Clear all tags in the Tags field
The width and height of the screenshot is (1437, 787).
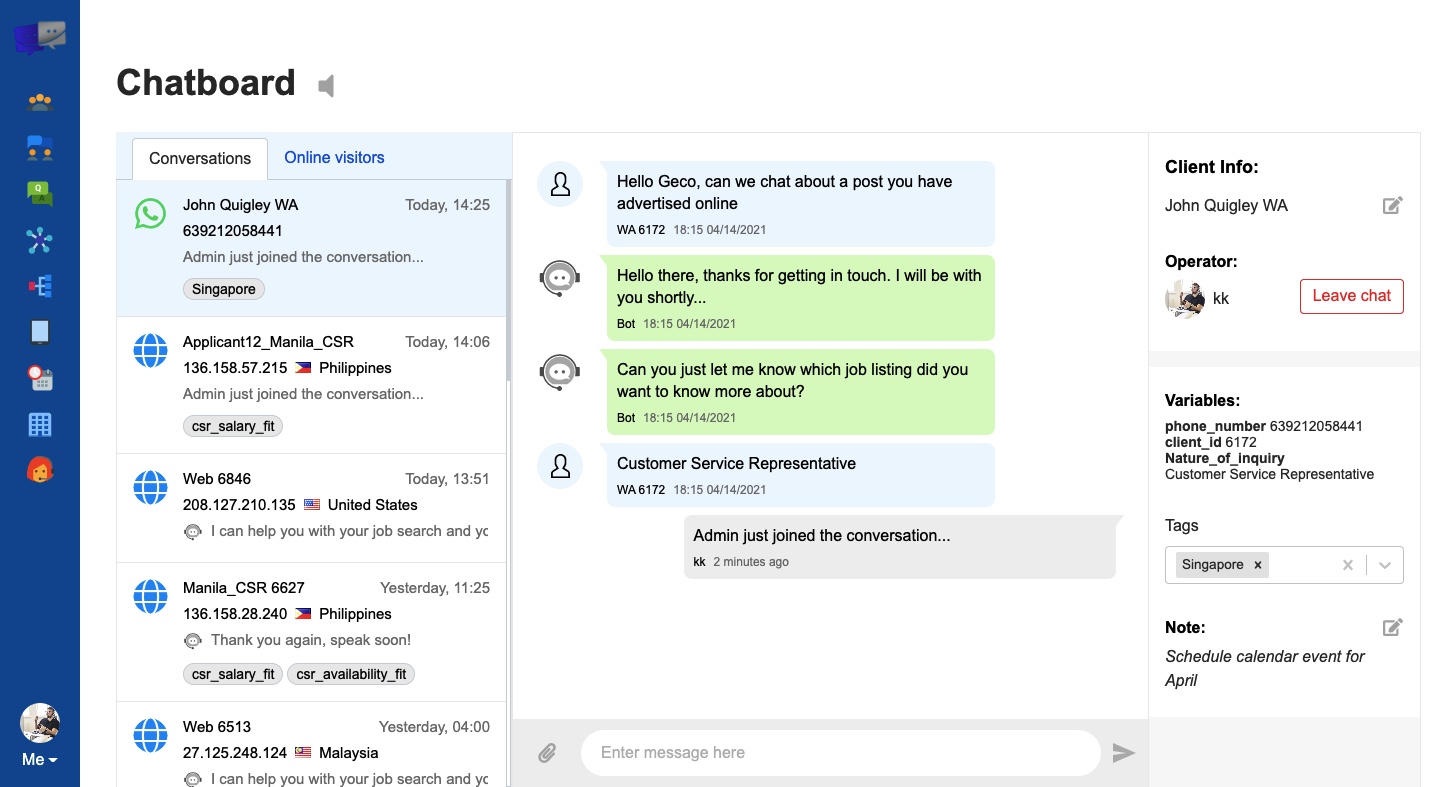click(1347, 565)
